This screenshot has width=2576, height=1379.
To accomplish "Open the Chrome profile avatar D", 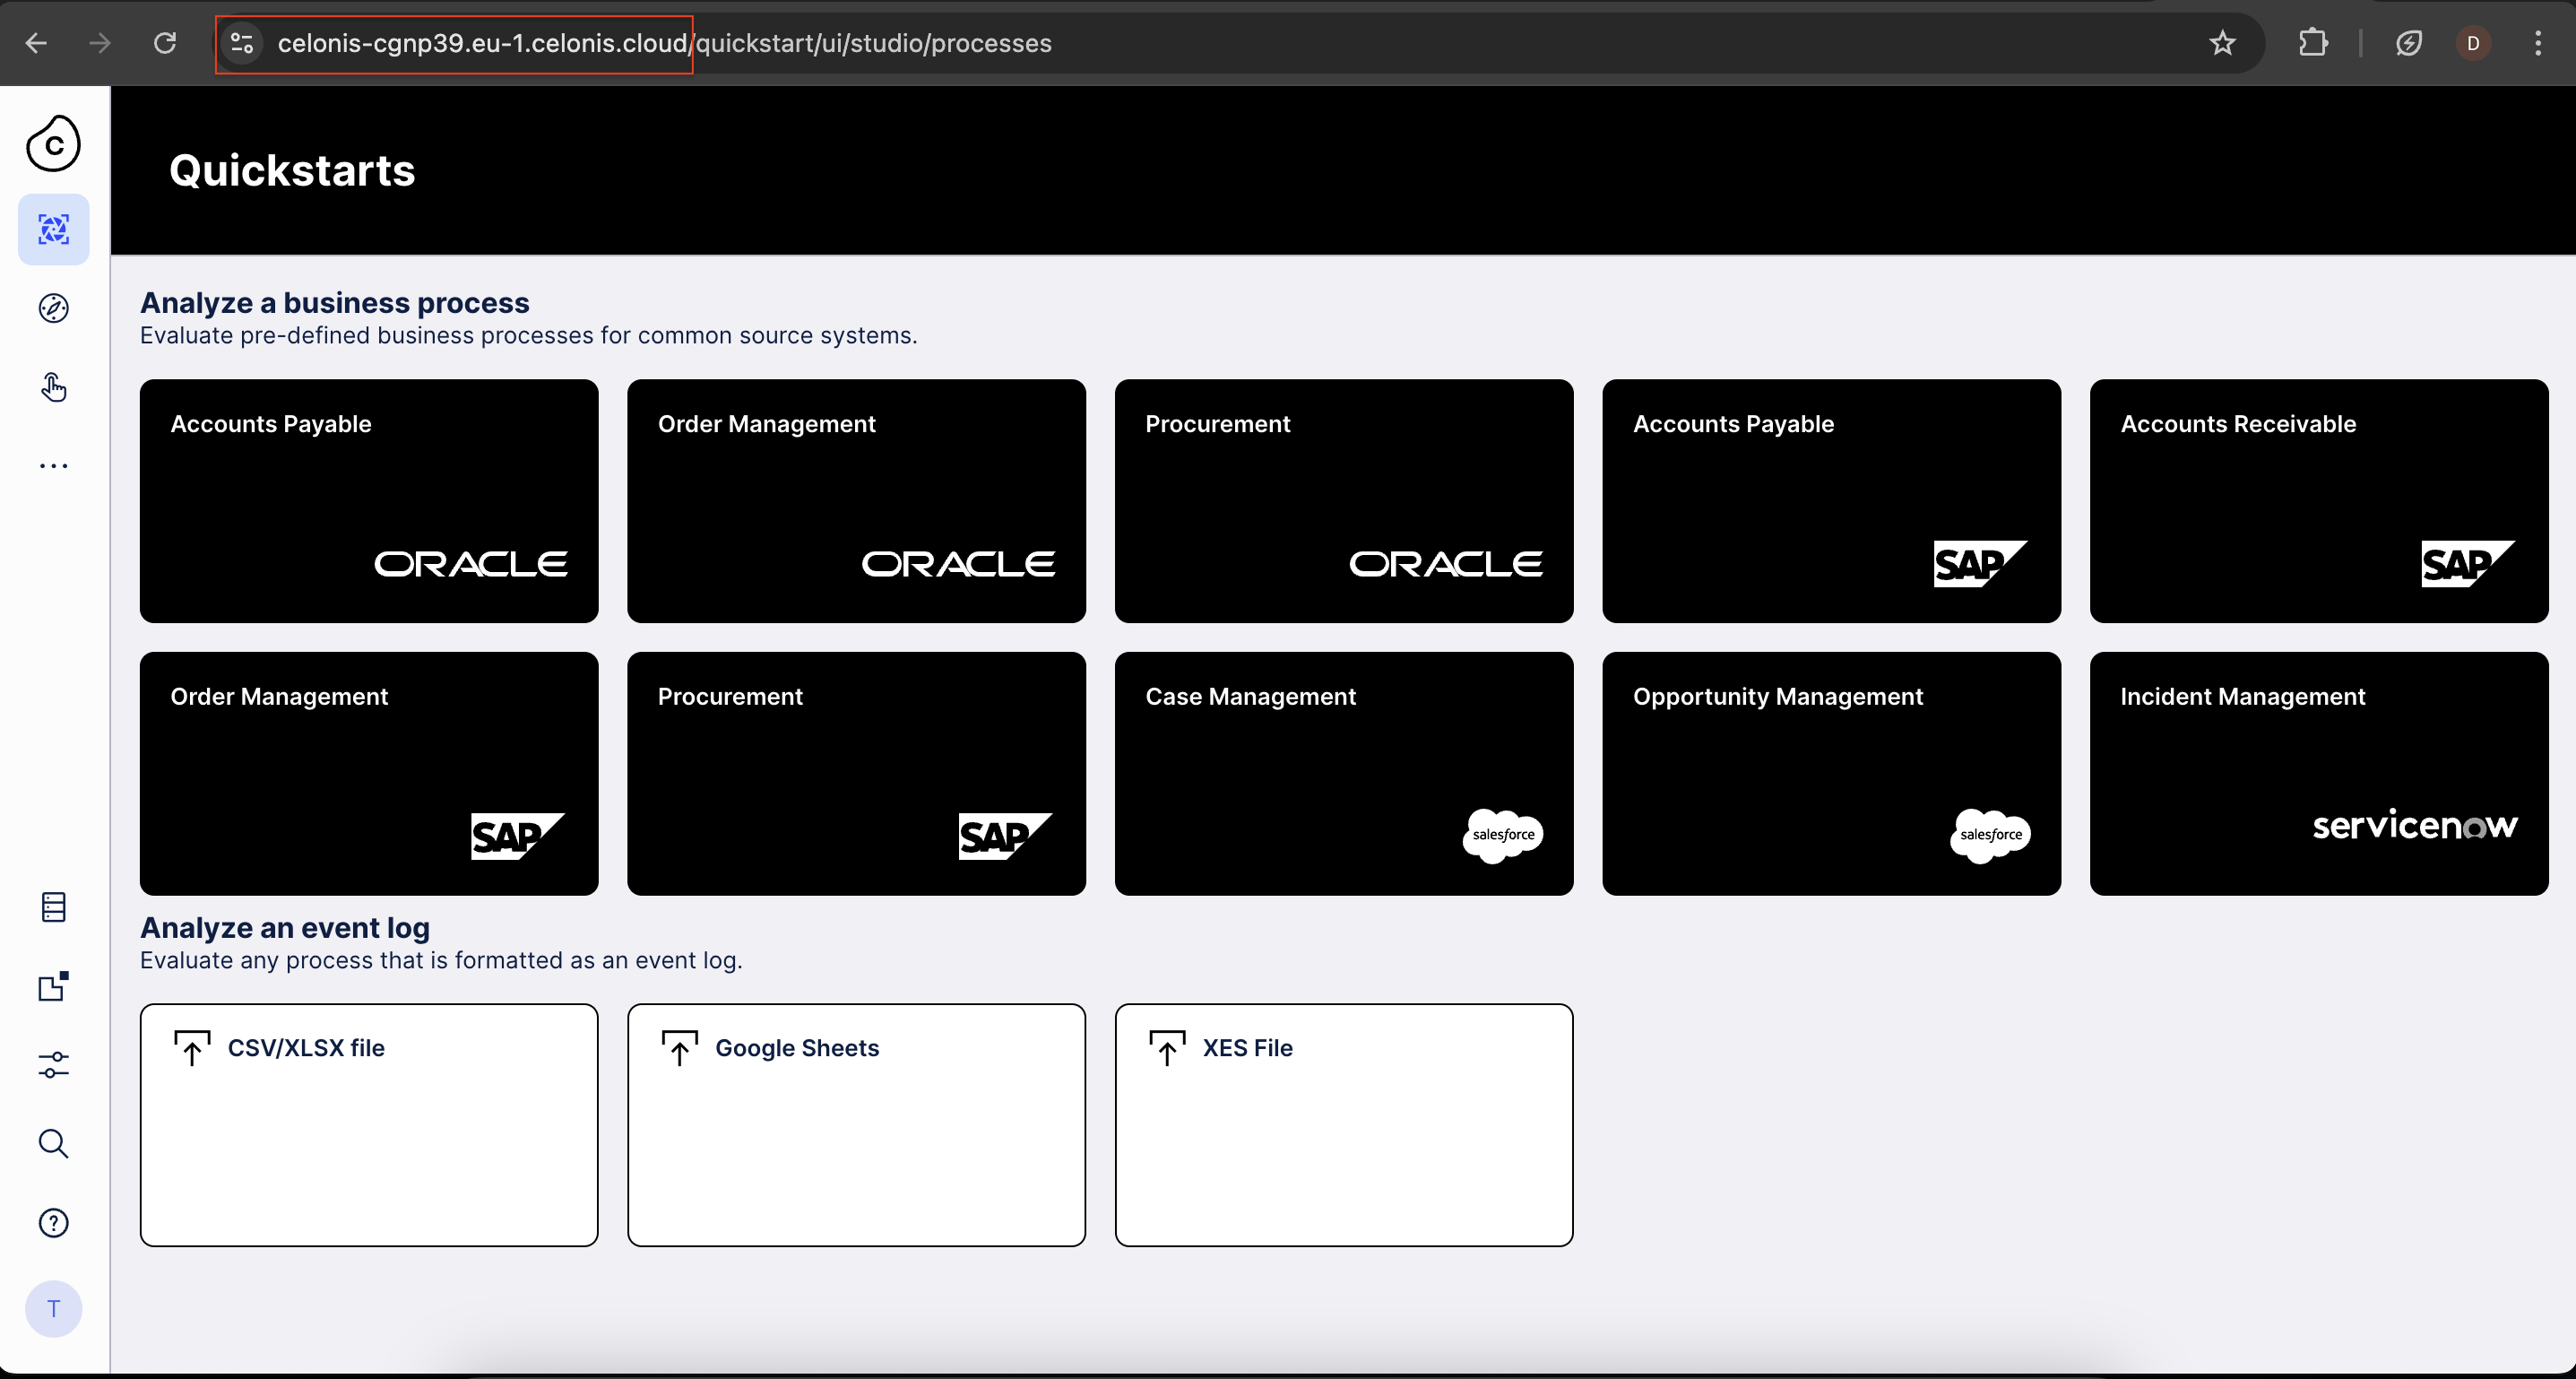I will (x=2473, y=43).
